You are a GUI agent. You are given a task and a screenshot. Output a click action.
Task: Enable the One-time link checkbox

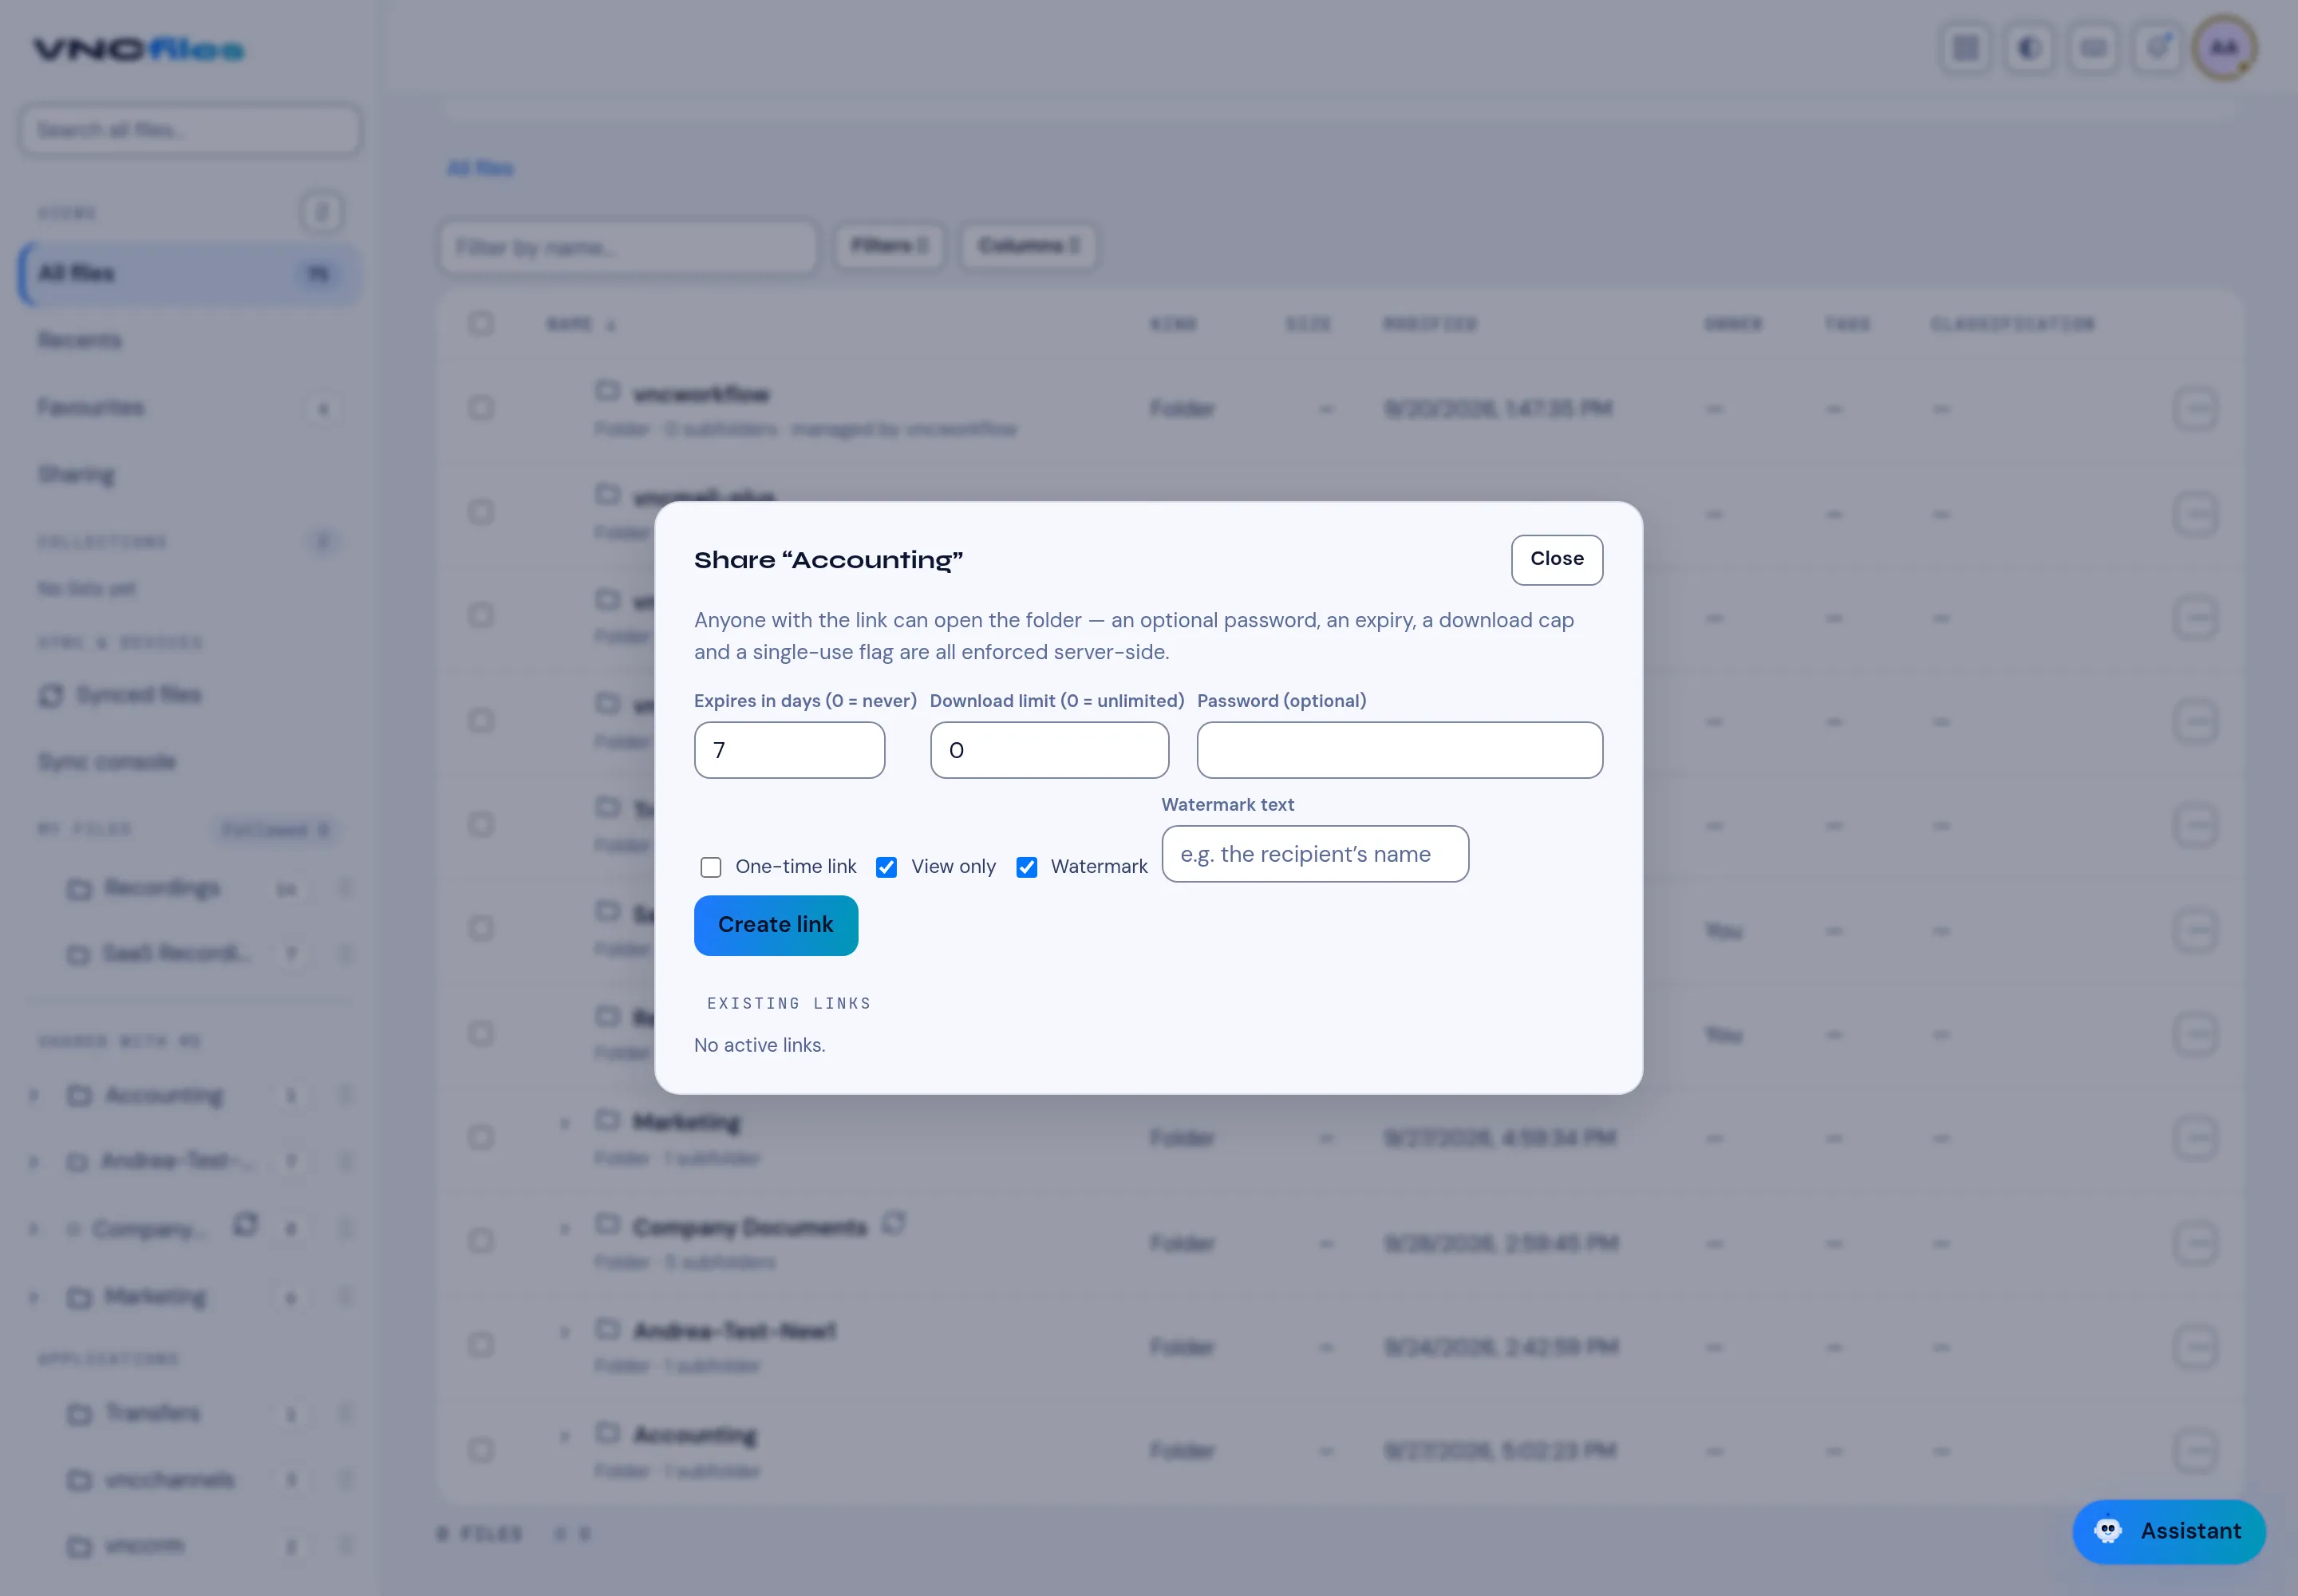pos(711,867)
